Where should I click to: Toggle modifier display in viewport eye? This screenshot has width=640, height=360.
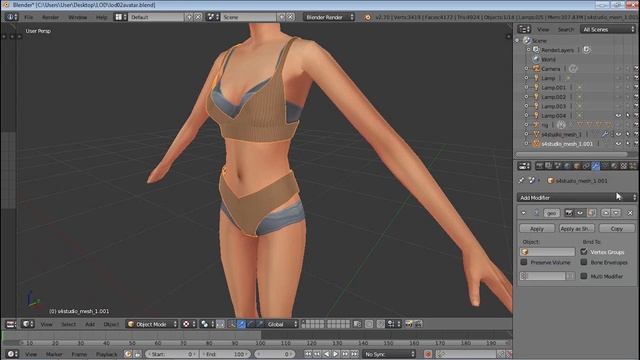(x=580, y=213)
